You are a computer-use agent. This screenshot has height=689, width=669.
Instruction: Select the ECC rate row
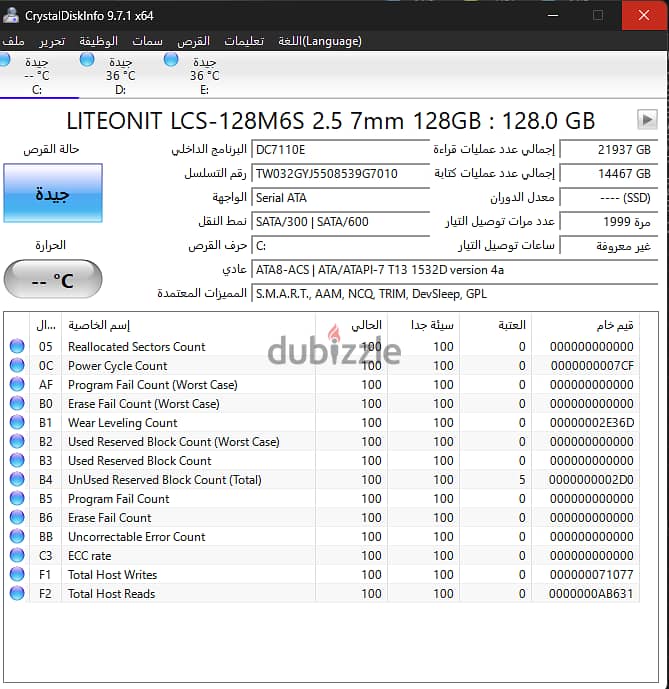(322, 555)
